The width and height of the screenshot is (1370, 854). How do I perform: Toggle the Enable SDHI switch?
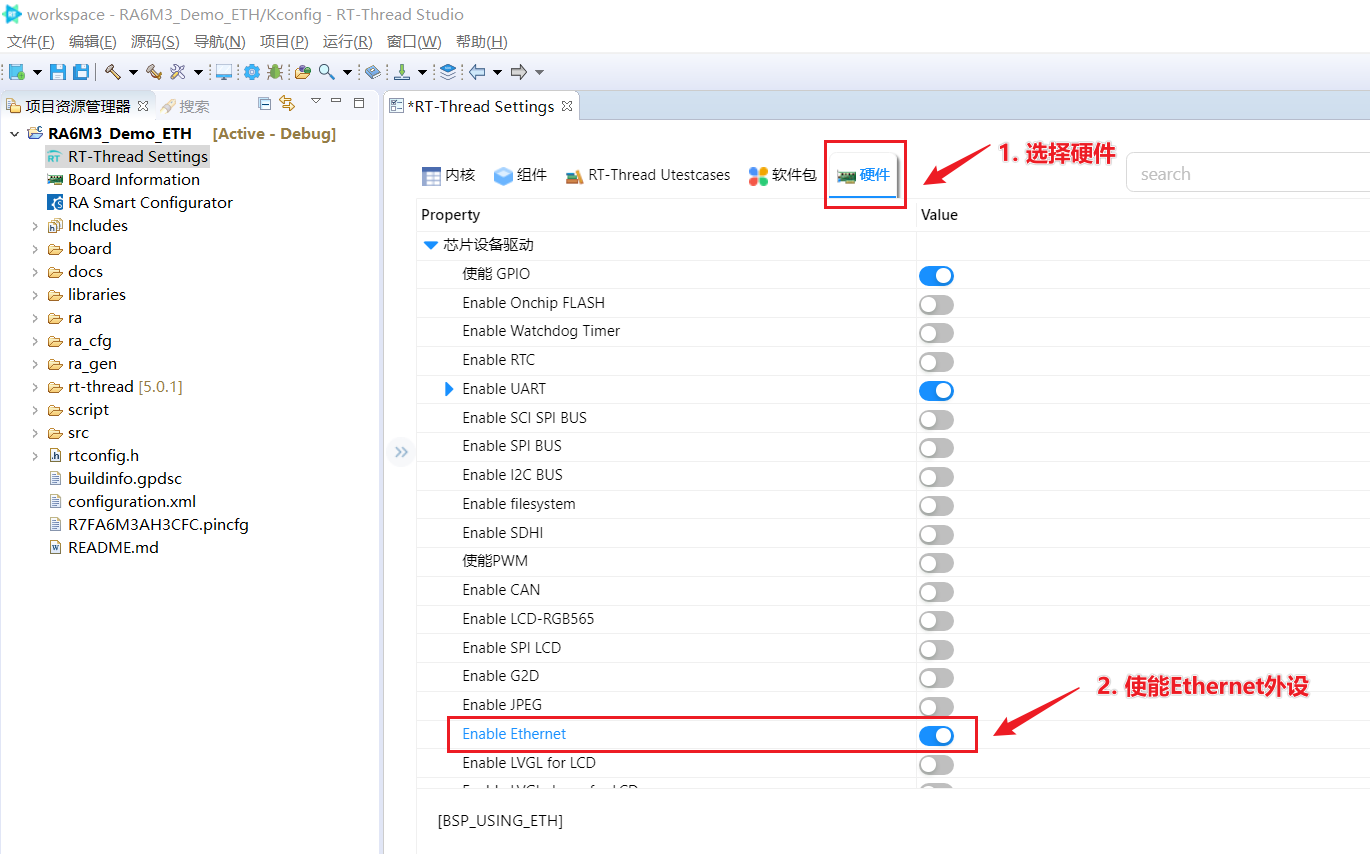point(936,534)
